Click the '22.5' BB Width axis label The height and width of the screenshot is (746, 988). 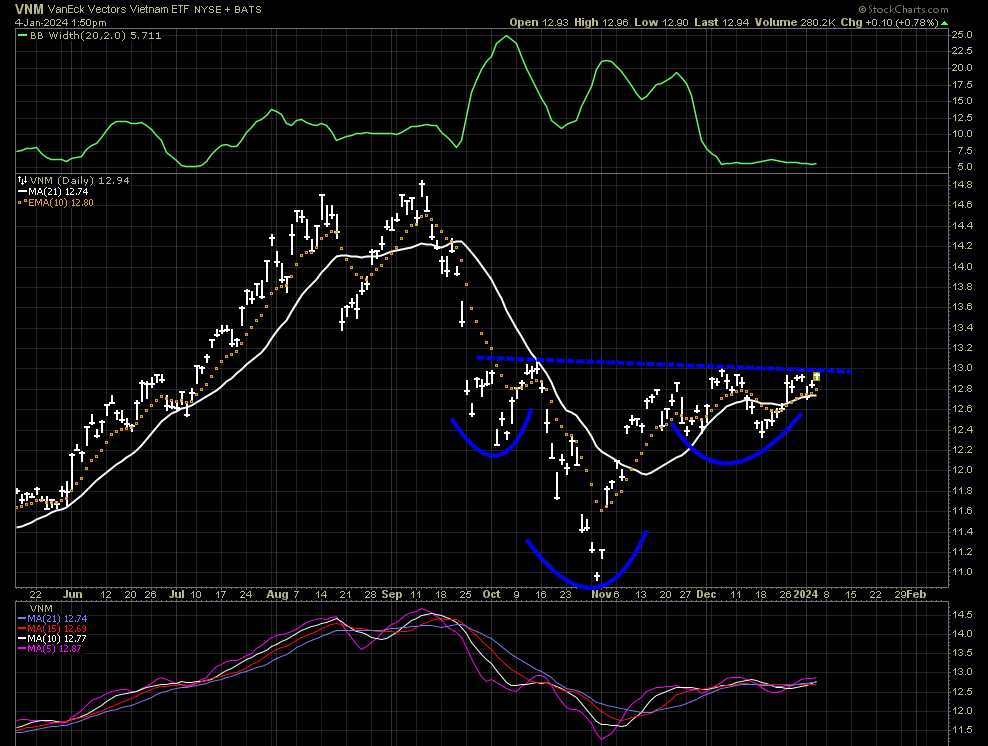[962, 51]
